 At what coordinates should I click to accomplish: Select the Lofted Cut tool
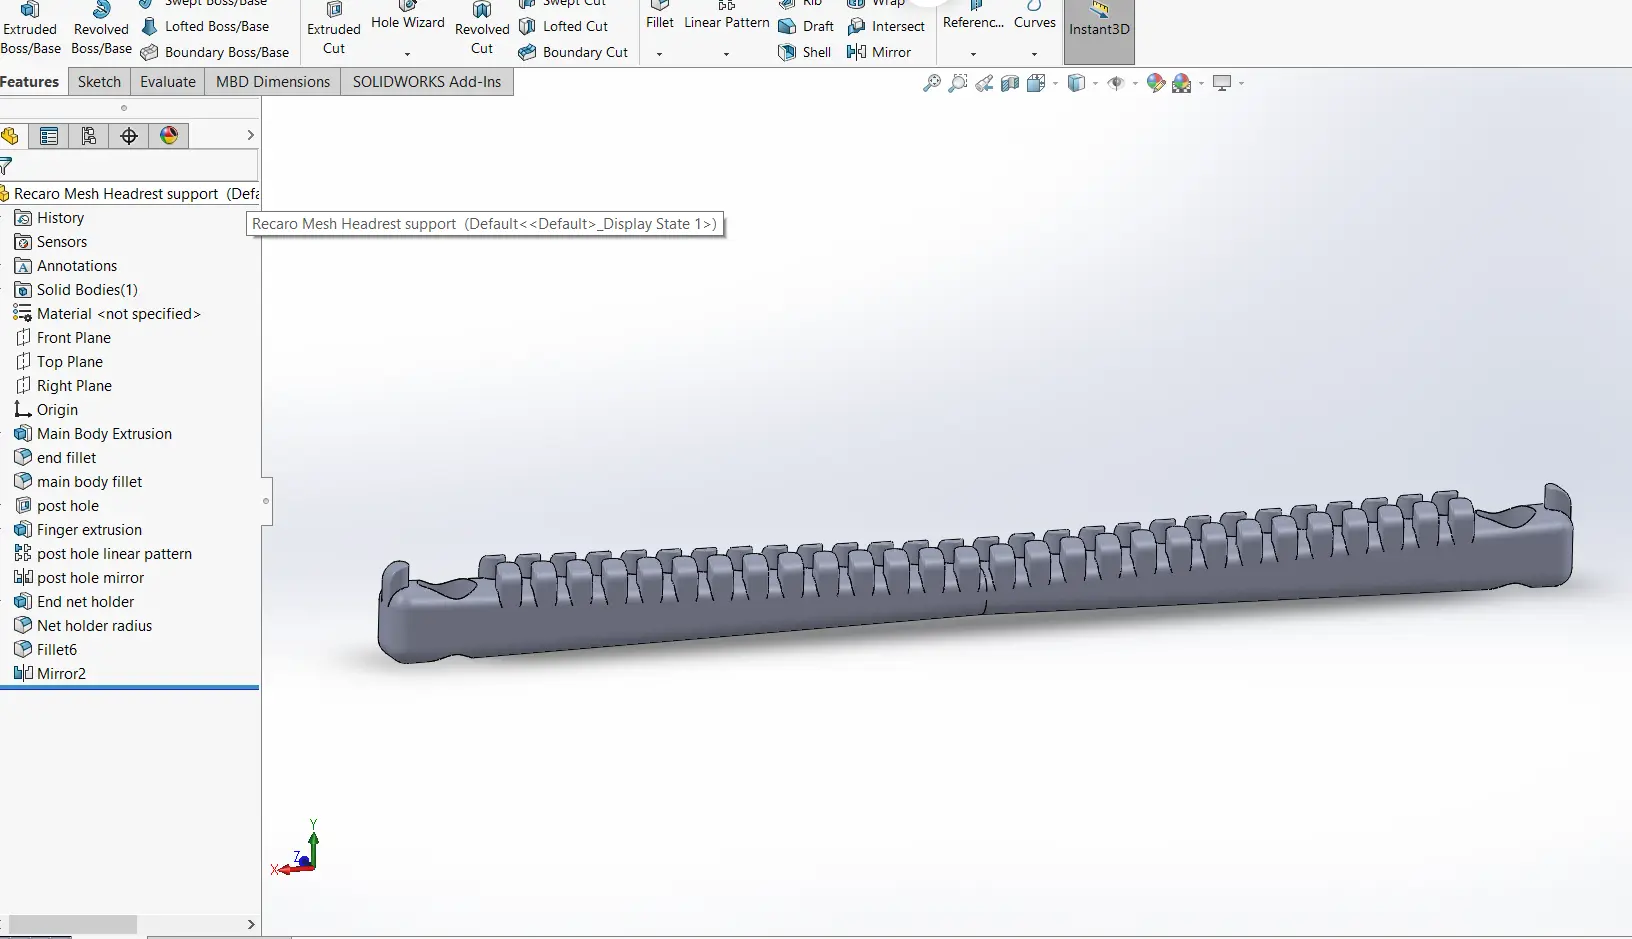pos(563,26)
